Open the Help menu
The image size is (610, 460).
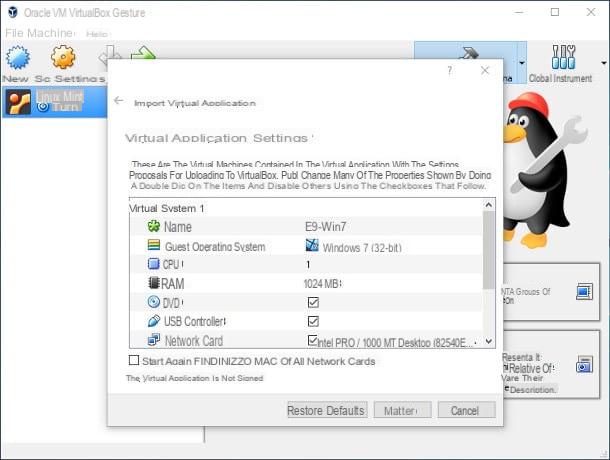(x=97, y=34)
